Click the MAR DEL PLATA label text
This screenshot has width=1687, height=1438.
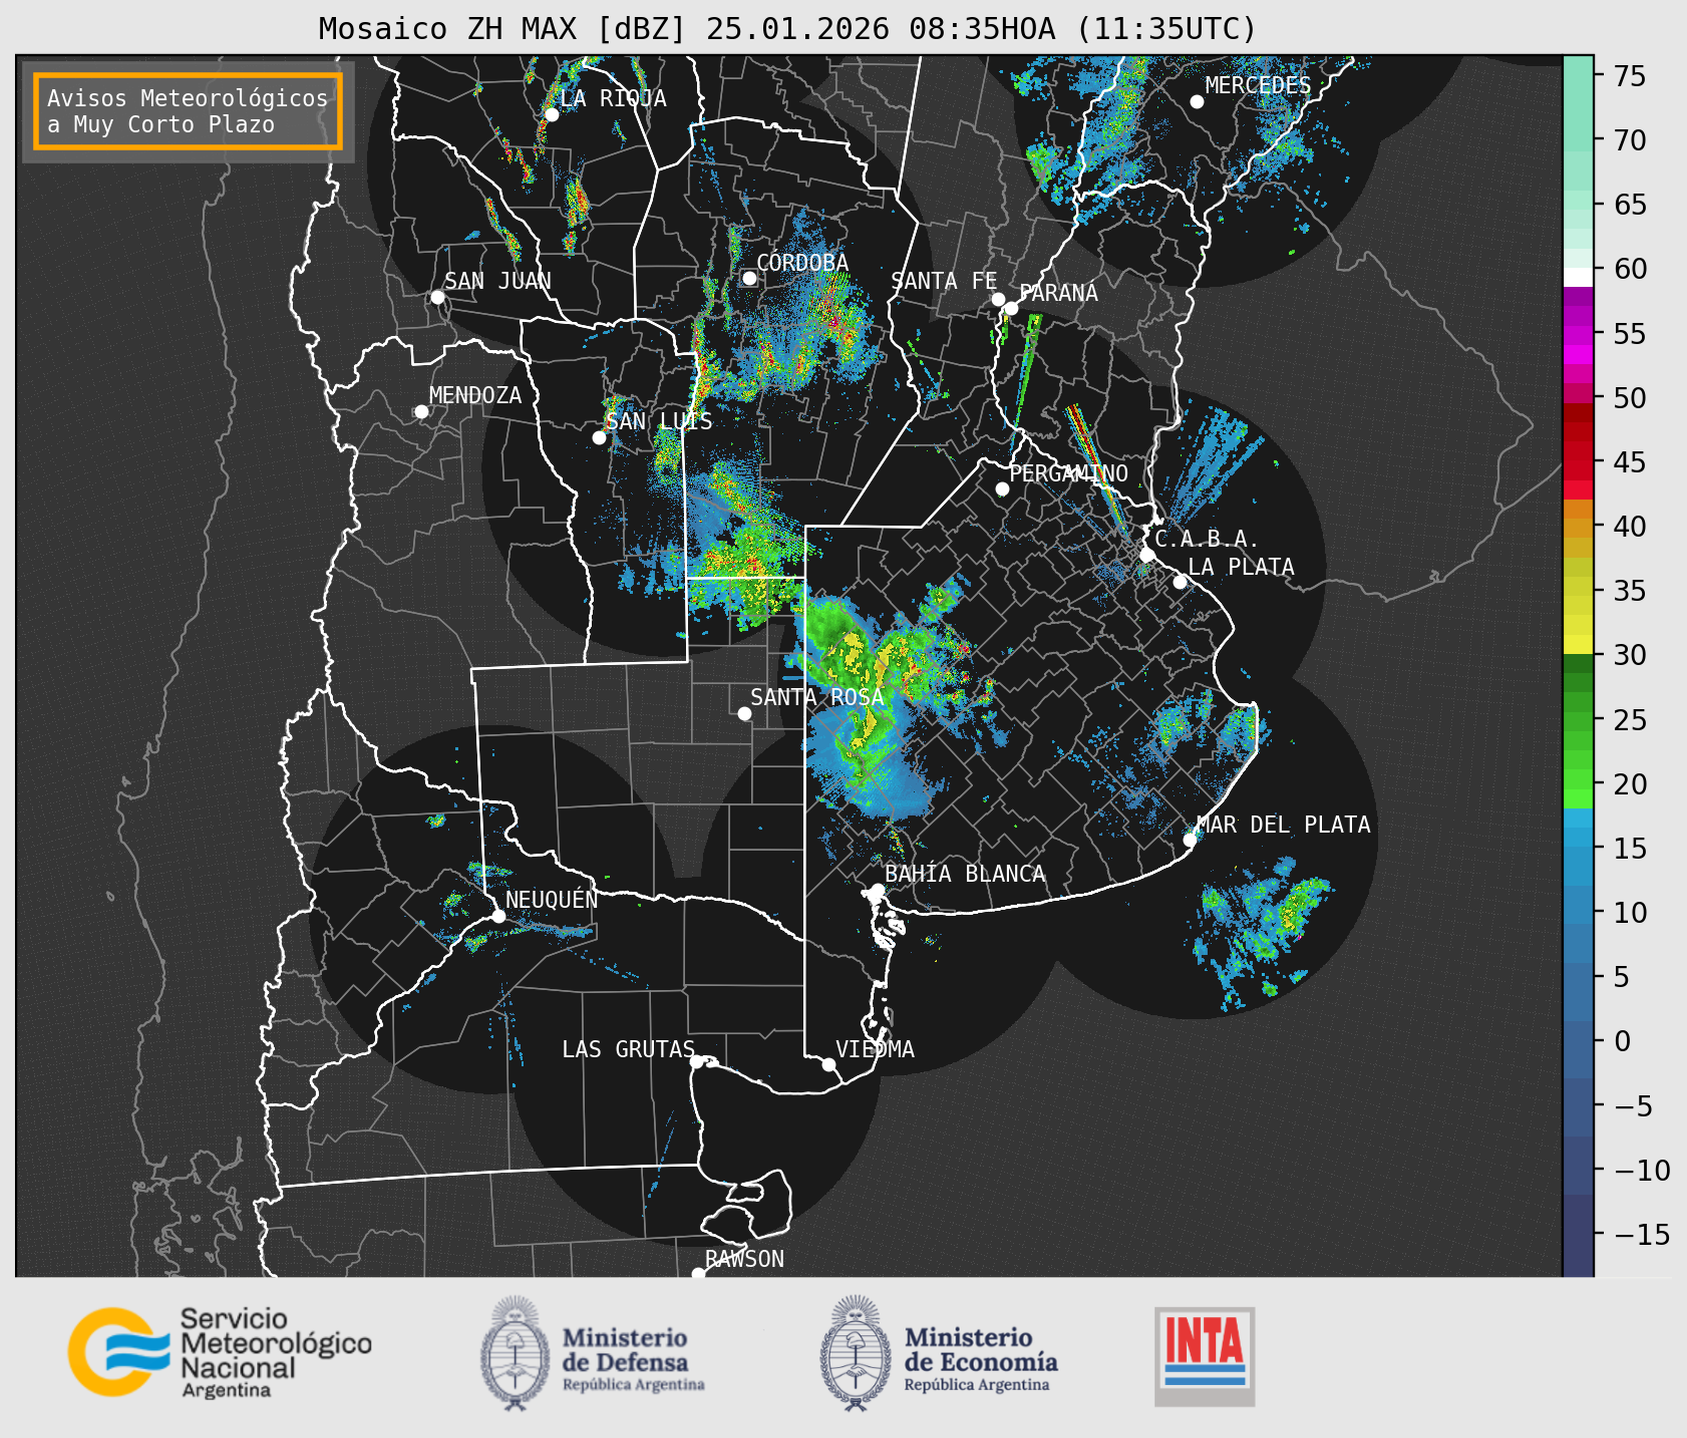coord(1284,825)
